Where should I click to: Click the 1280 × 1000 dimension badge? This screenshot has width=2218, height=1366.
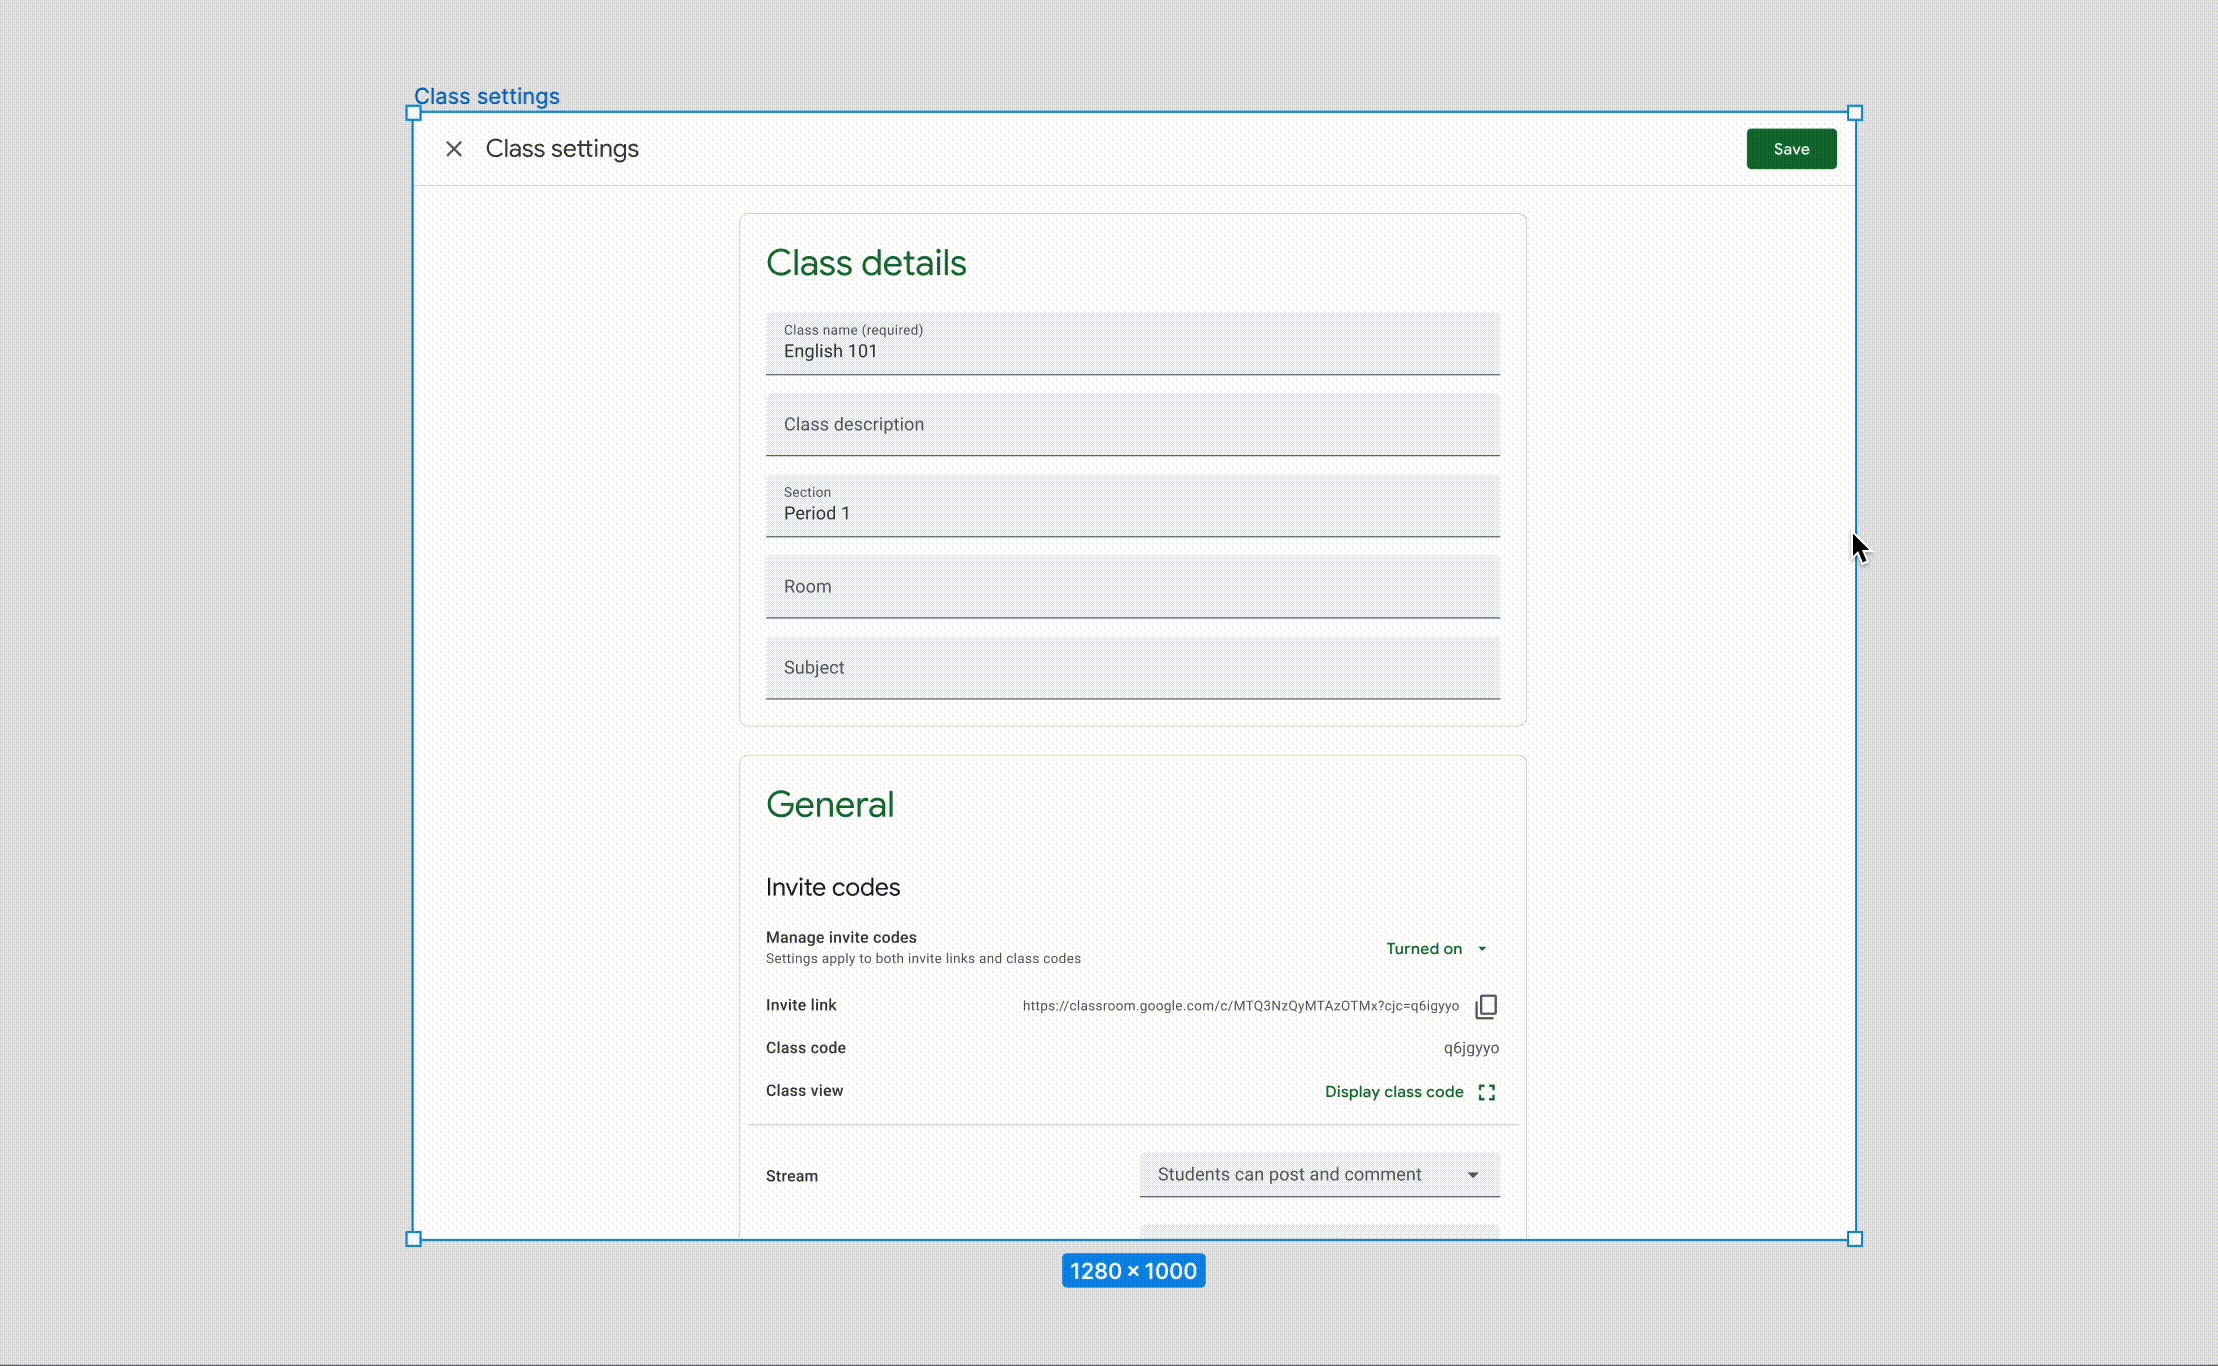point(1133,1271)
